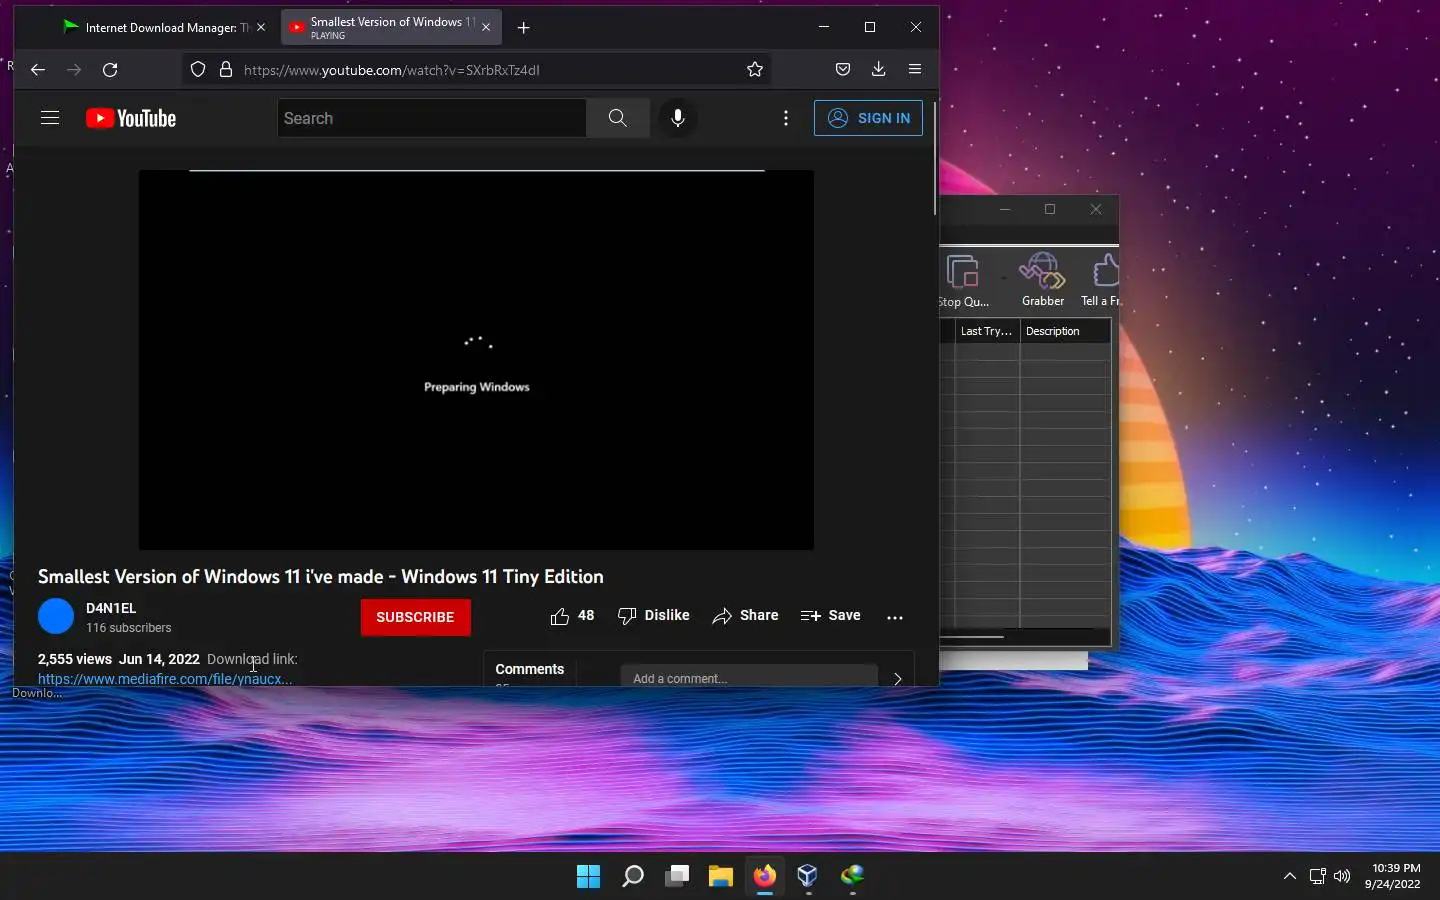Like the video with thumbs up
1440x900 pixels.
point(572,616)
